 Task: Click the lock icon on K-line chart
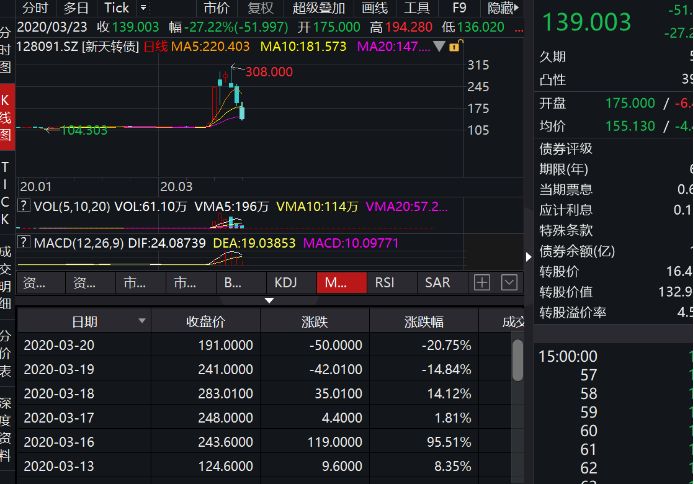click(455, 47)
